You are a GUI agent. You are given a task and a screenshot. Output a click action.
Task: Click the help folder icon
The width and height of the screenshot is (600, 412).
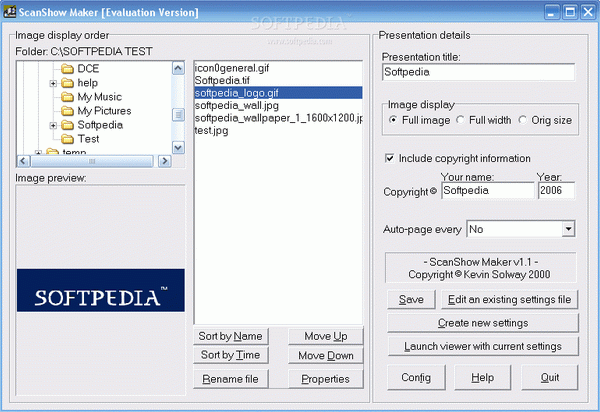67,83
